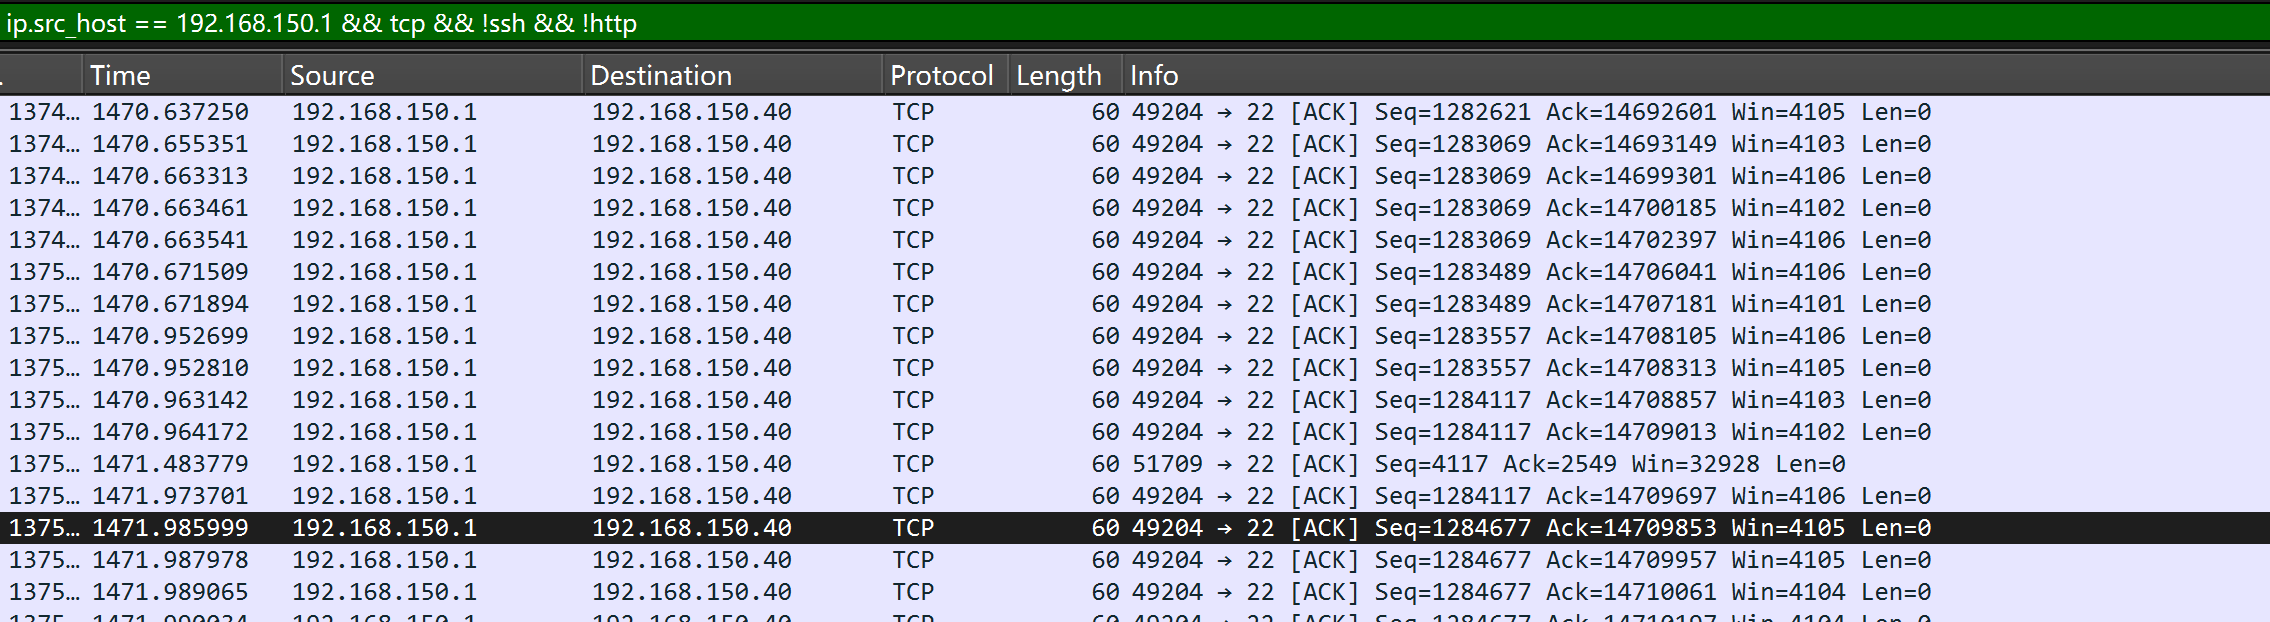2270x622 pixels.
Task: Select packet at time 1471.989065
Action: click(1135, 592)
